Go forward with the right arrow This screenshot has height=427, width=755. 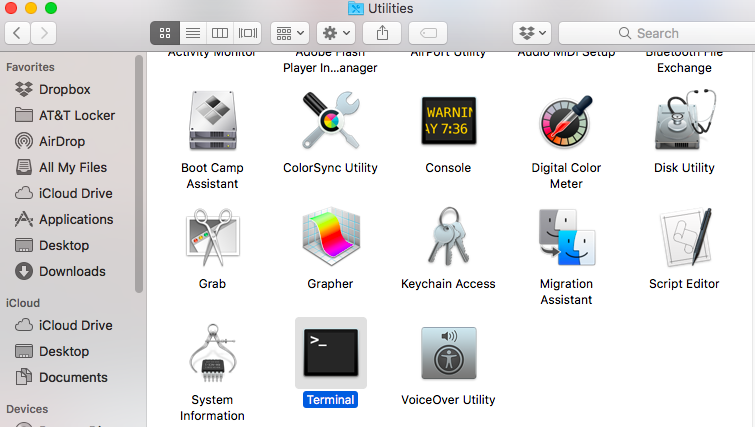[x=44, y=33]
